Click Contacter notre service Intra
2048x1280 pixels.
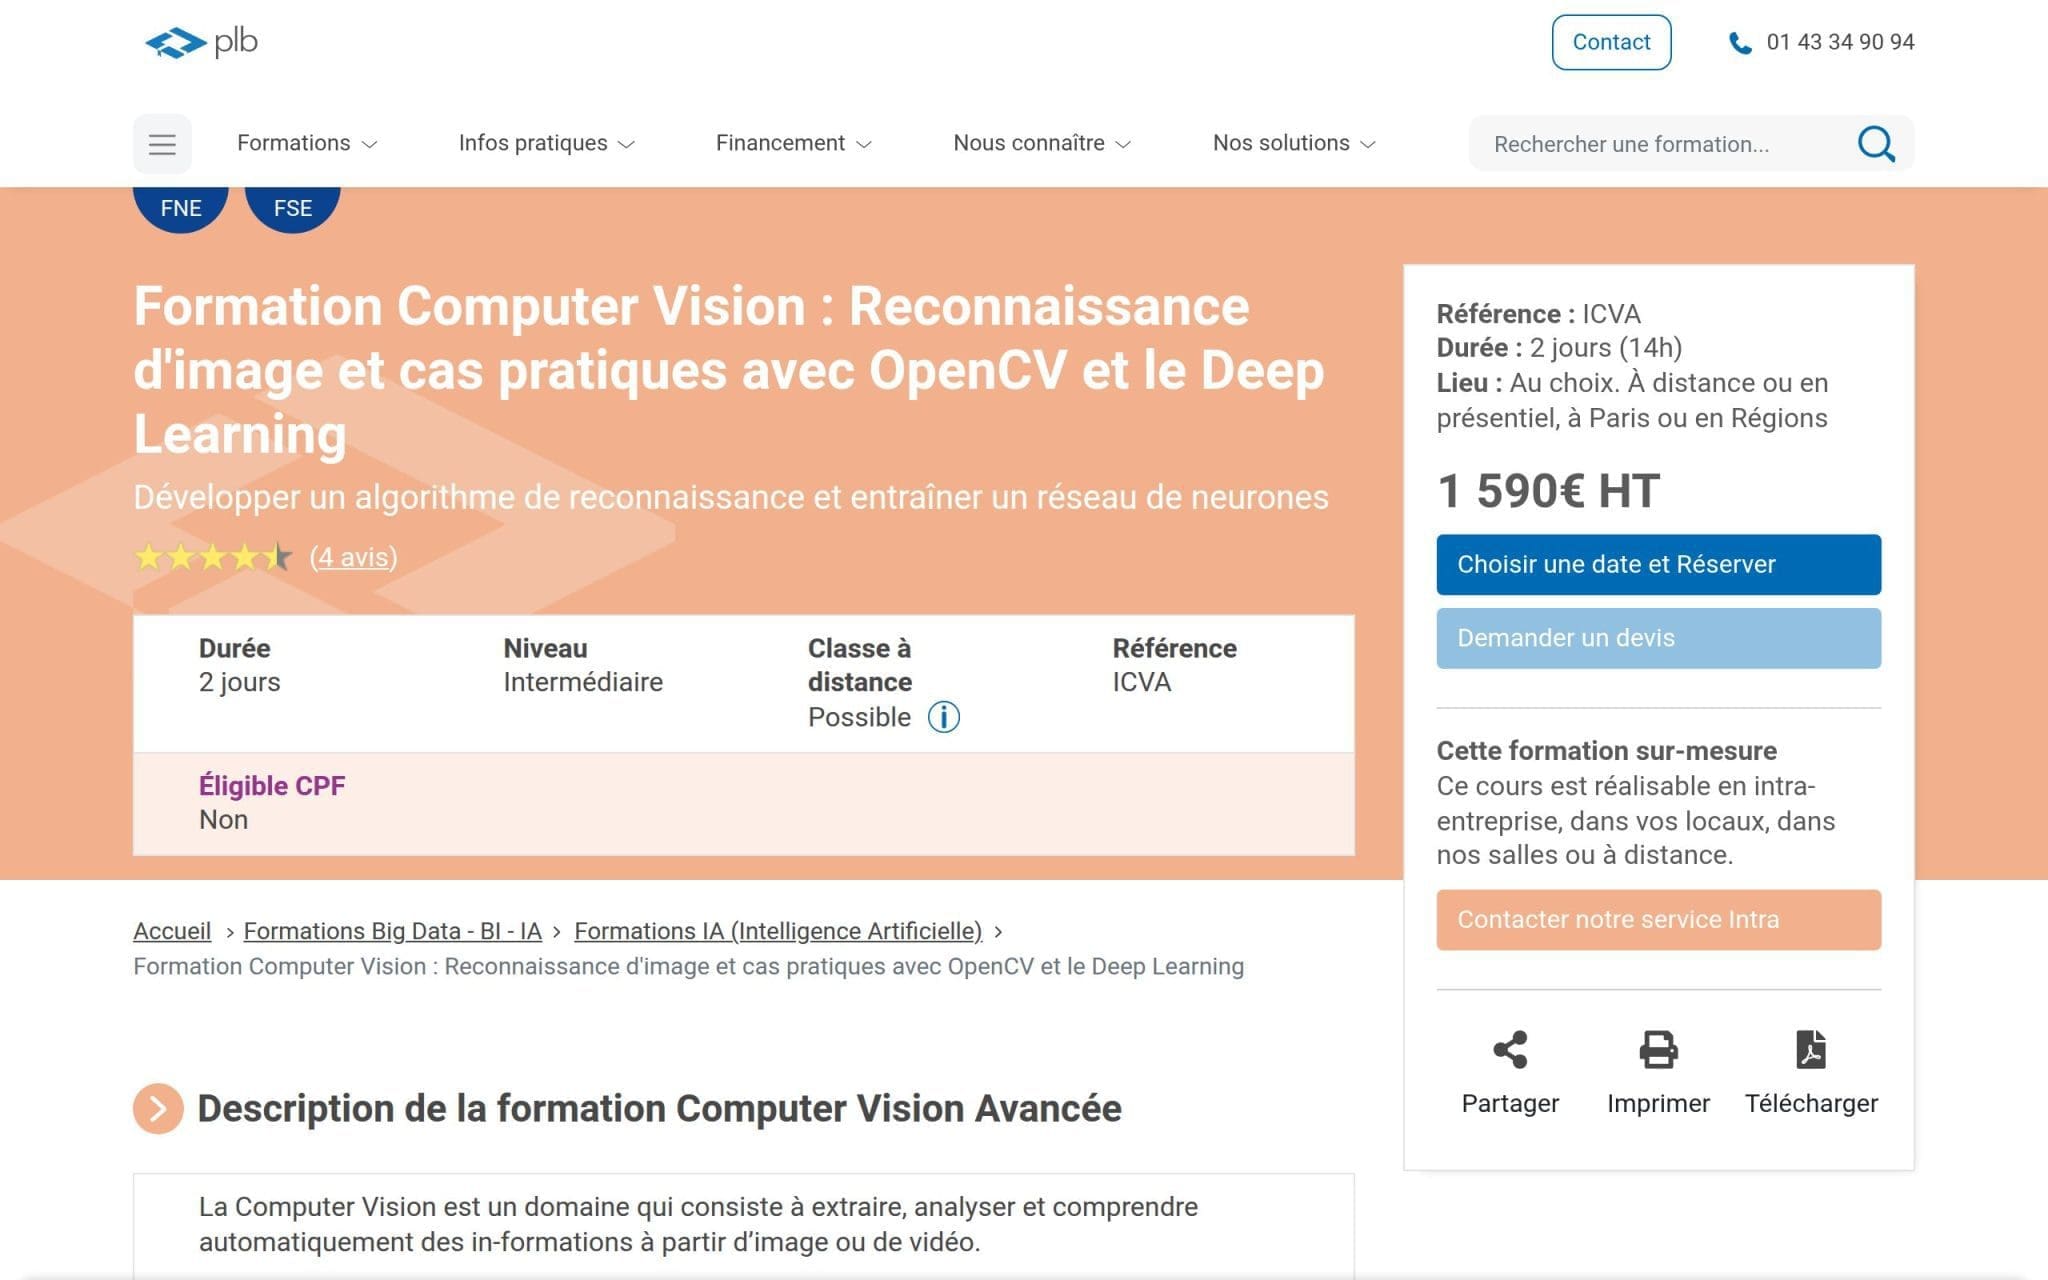1658,919
